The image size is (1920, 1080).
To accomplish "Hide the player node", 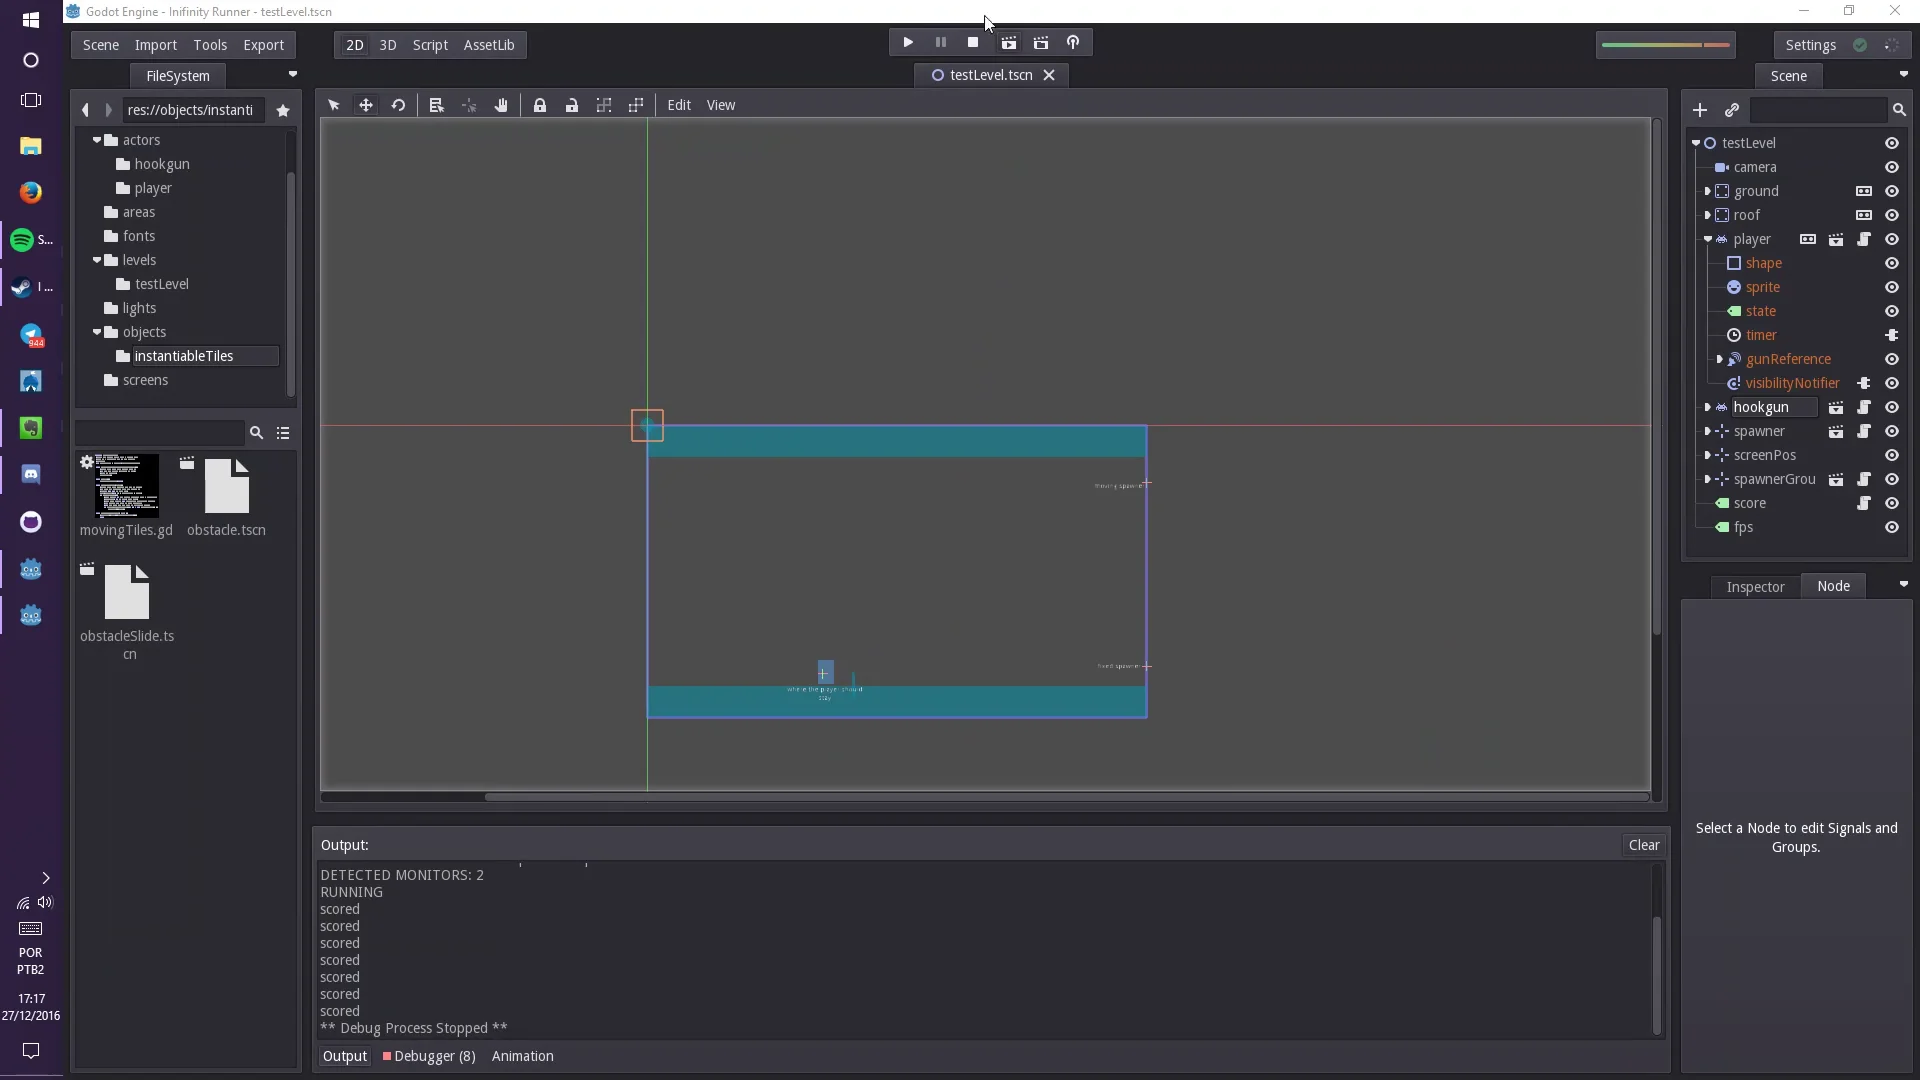I will (x=1892, y=239).
